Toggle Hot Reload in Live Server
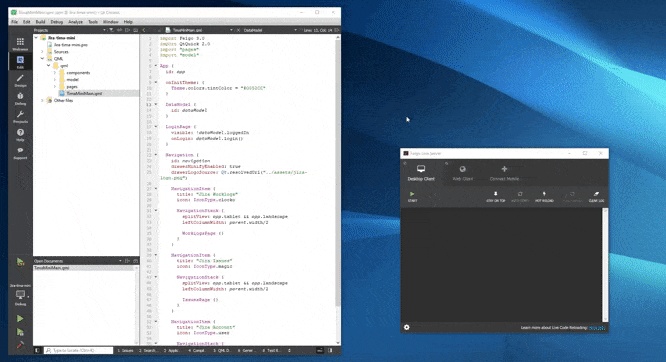The image size is (666, 362). [544, 197]
